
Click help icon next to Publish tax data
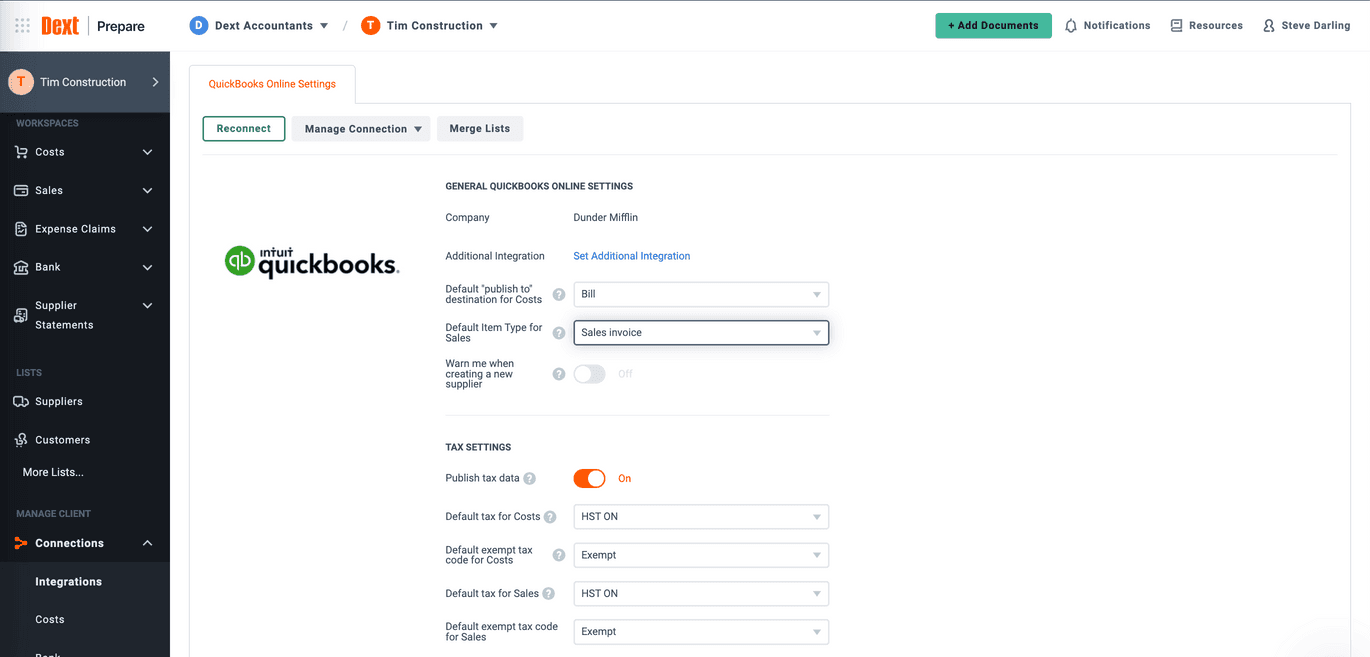click(x=530, y=479)
